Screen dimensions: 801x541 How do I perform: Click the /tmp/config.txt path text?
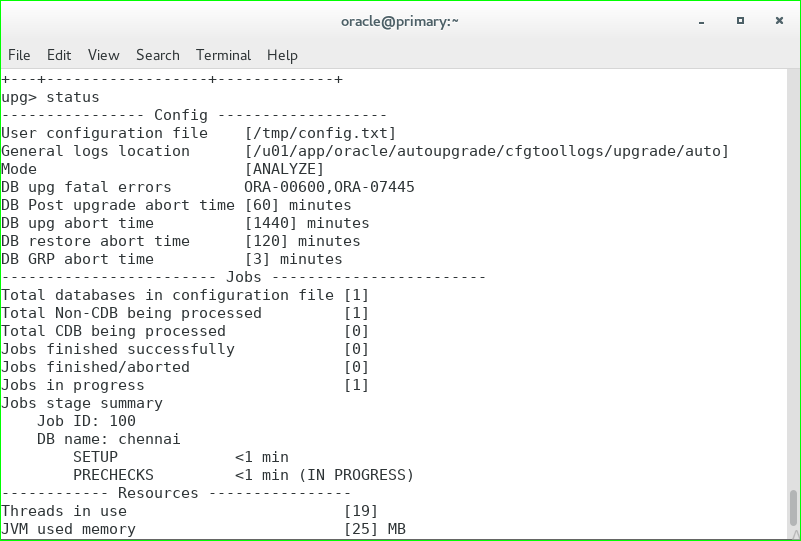click(x=320, y=133)
